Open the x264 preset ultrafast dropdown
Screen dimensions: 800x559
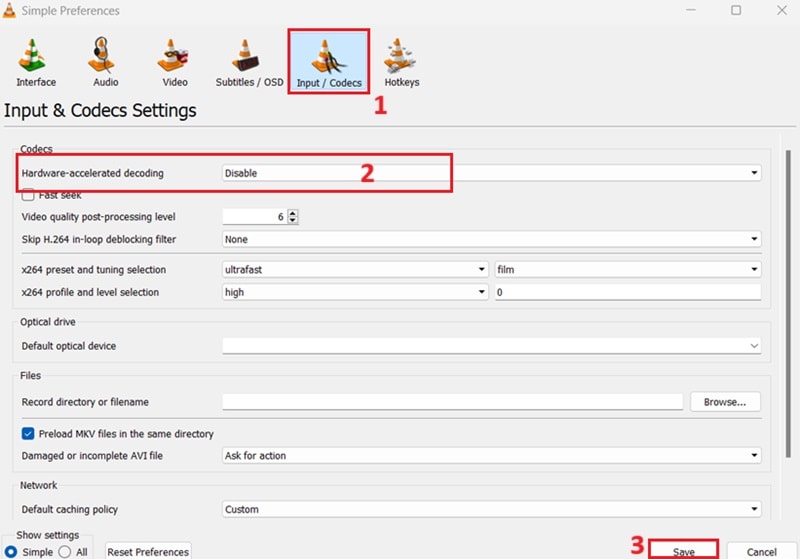pos(354,270)
